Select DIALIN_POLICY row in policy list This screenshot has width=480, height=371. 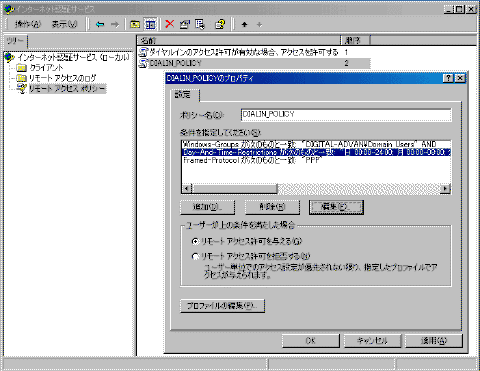[254, 63]
